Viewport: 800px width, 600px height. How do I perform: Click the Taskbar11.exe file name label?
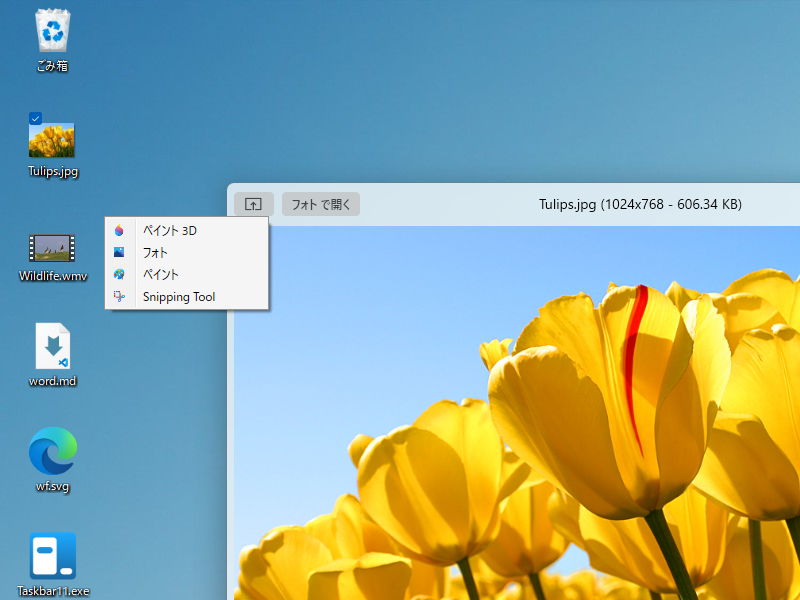(x=53, y=591)
